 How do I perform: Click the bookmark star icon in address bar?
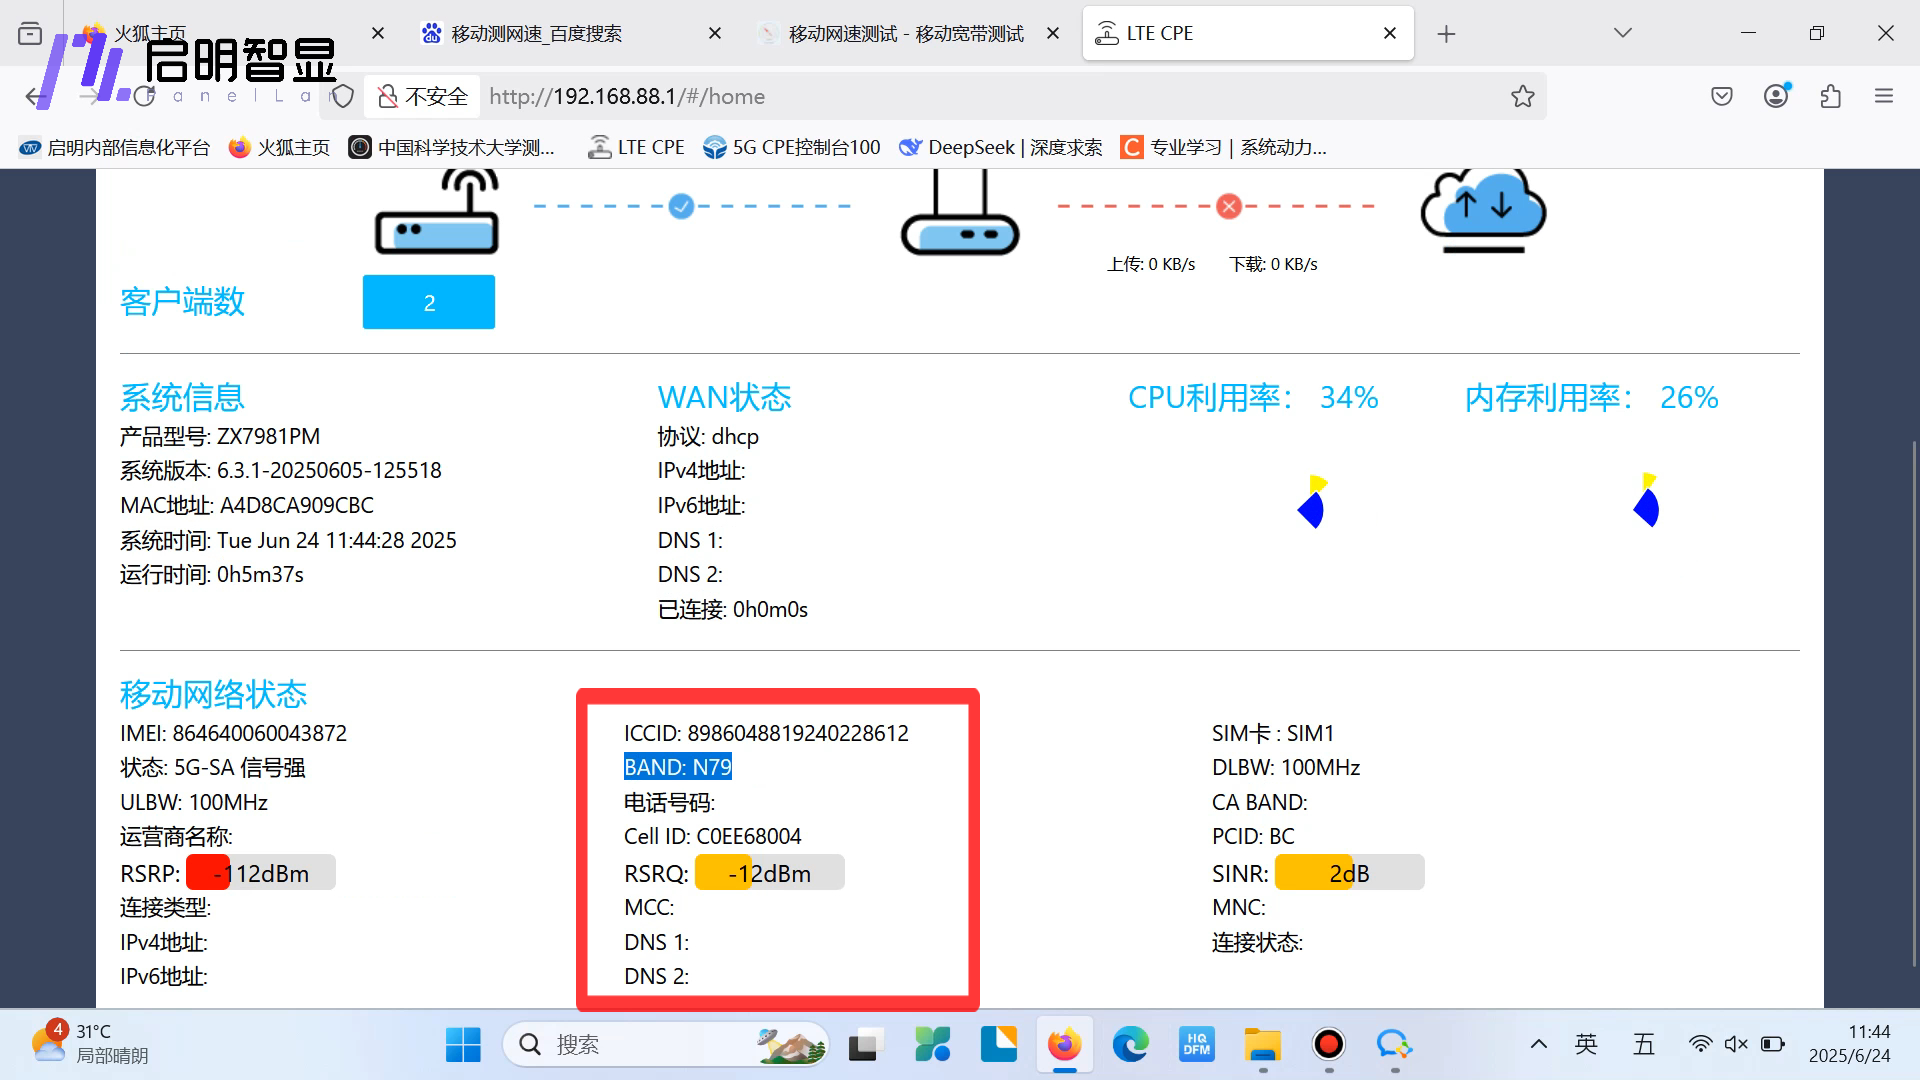(1522, 96)
